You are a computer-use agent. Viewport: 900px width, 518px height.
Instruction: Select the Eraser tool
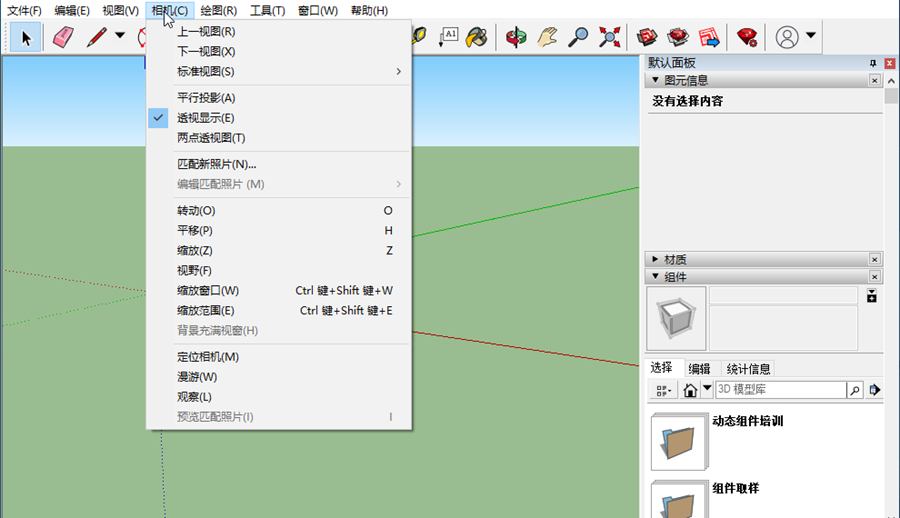point(63,37)
